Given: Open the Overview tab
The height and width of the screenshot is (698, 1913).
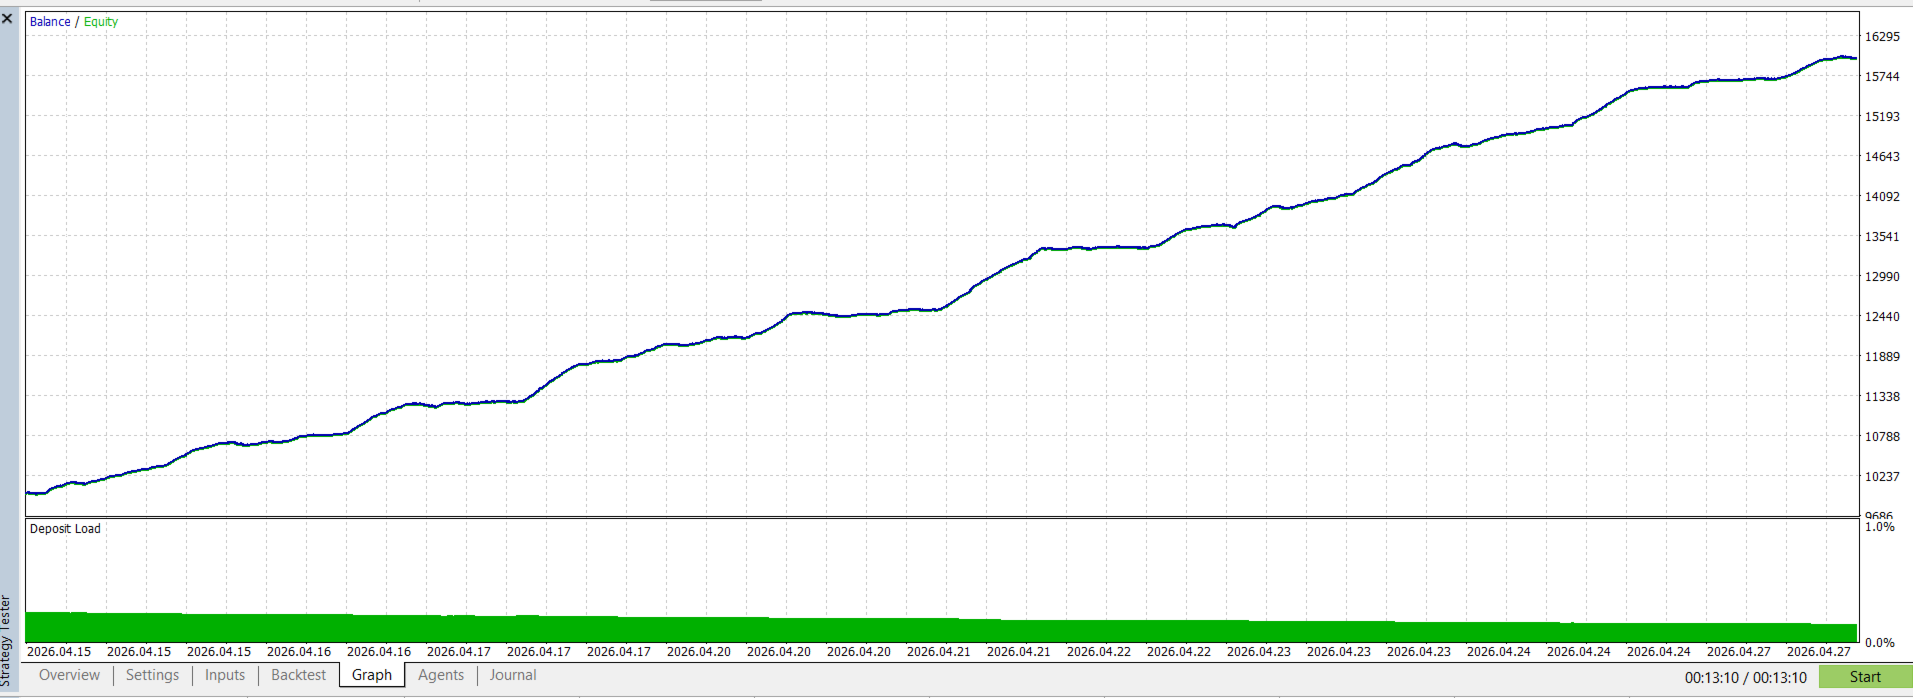Looking at the screenshot, I should tap(69, 675).
